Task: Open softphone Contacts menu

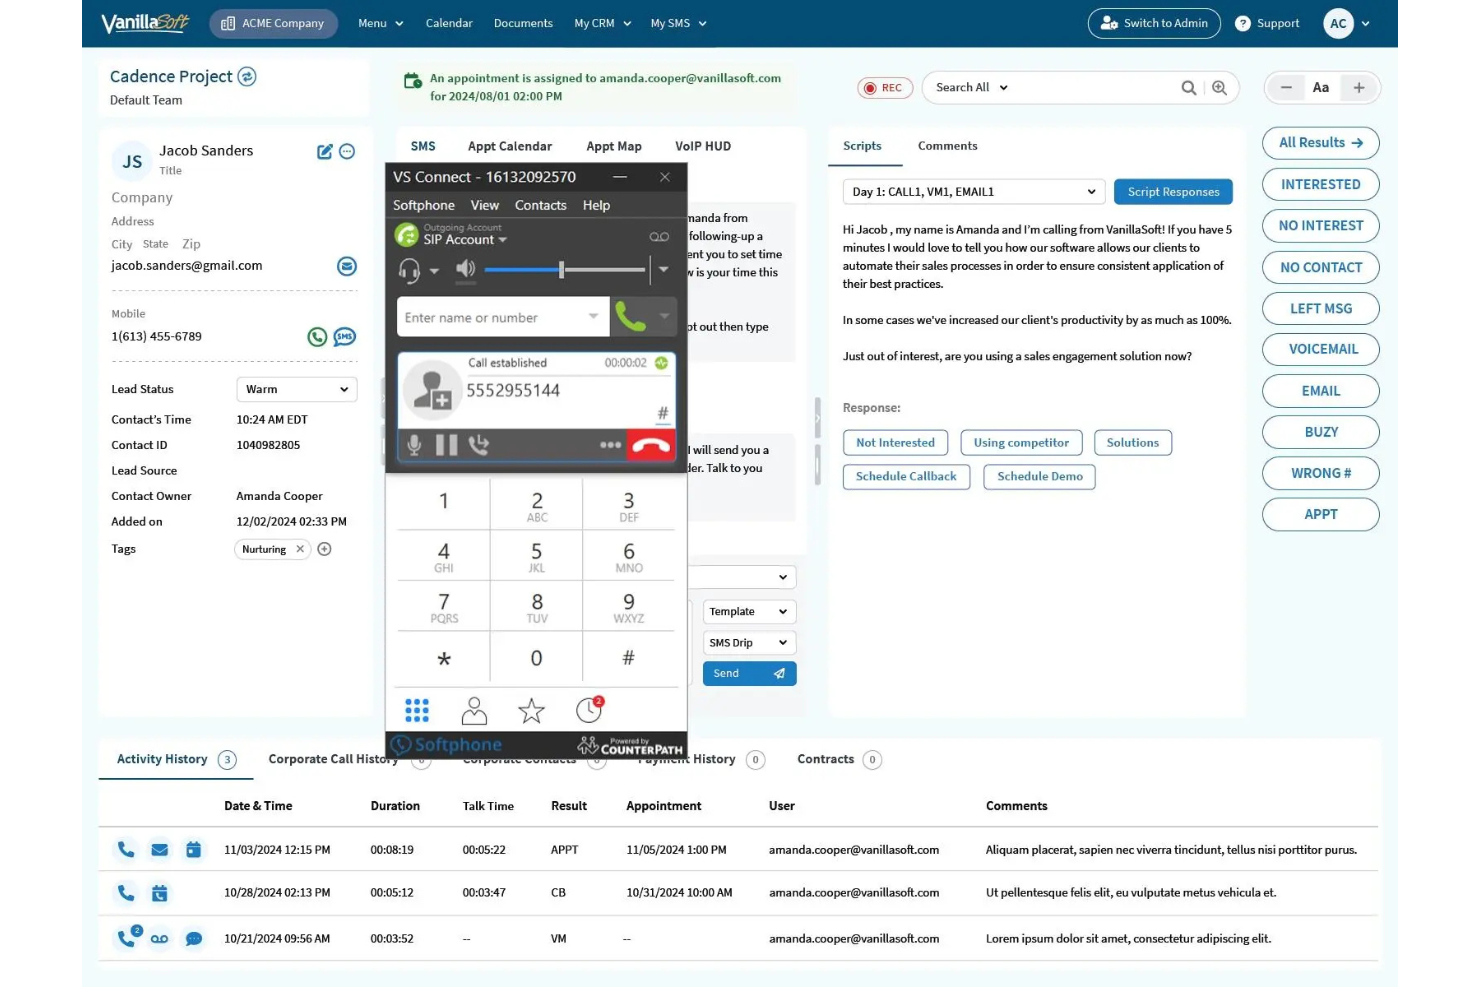Action: coord(540,205)
